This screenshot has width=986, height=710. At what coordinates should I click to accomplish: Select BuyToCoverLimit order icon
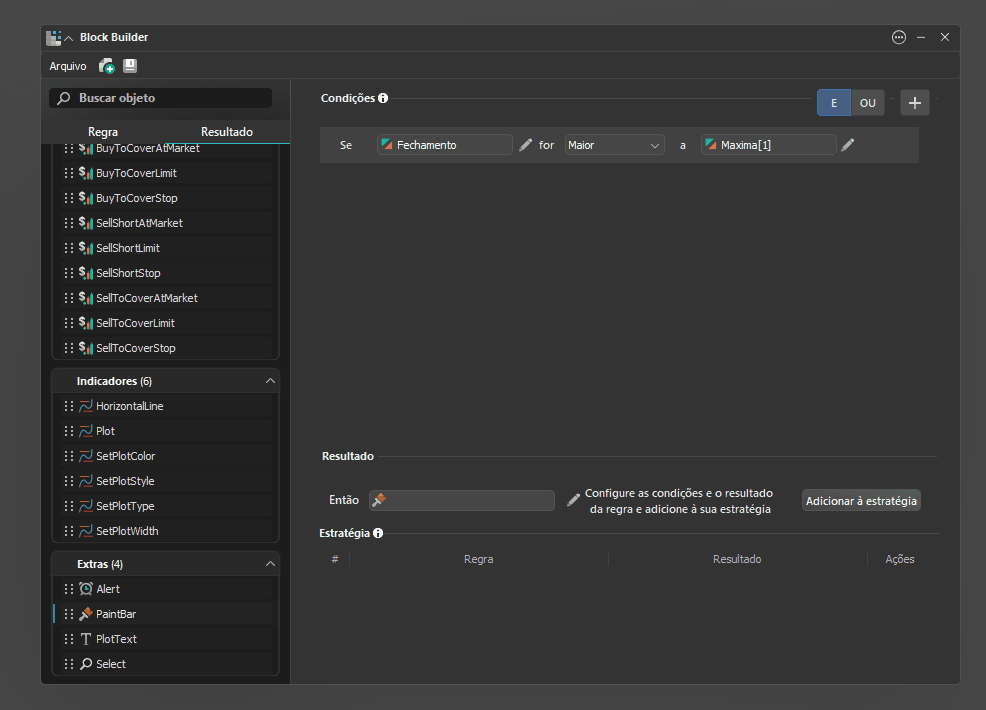(86, 173)
